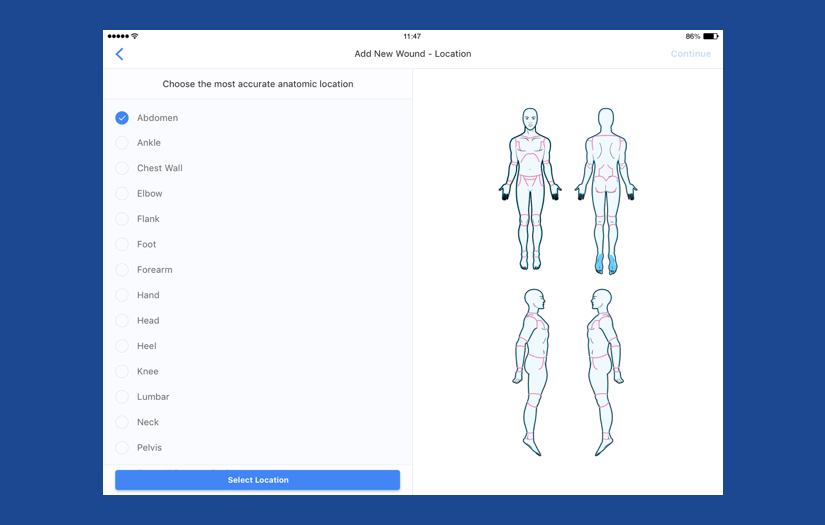Click the Wi-Fi signal icon in status bar
The image size is (825, 525).
tap(135, 36)
